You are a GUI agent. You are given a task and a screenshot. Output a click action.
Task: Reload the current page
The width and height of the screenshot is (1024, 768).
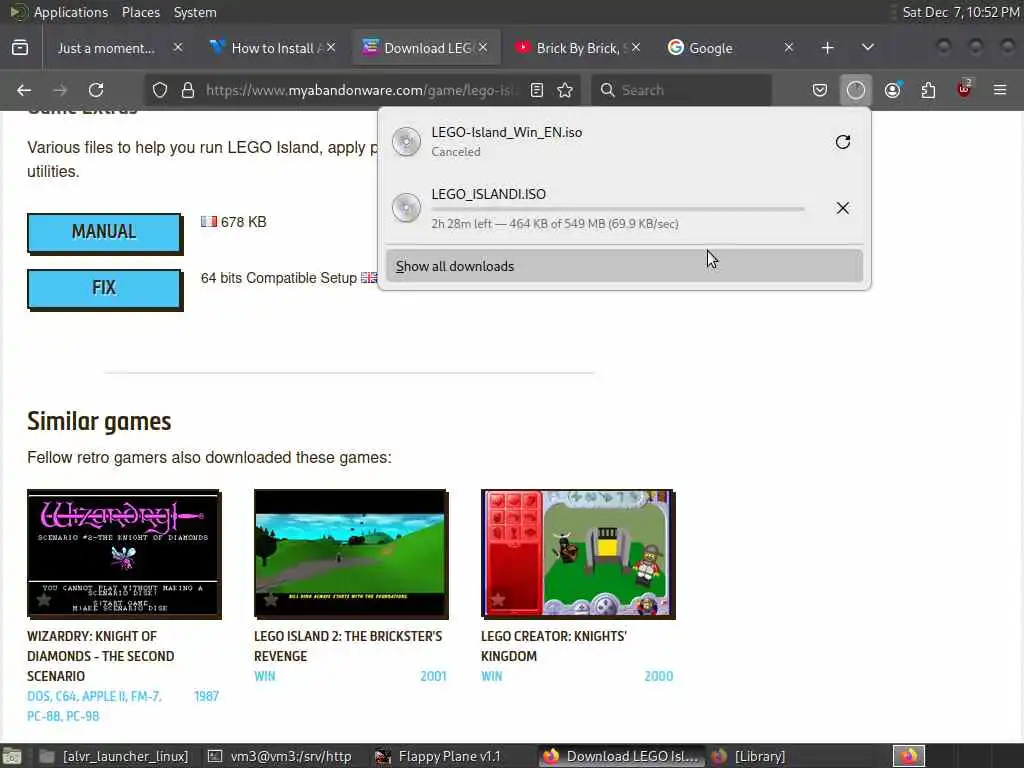[96, 90]
